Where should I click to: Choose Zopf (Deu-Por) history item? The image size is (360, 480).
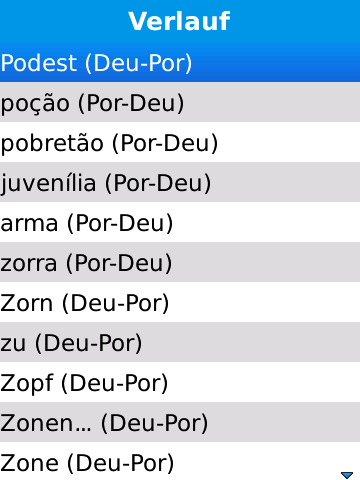point(180,382)
